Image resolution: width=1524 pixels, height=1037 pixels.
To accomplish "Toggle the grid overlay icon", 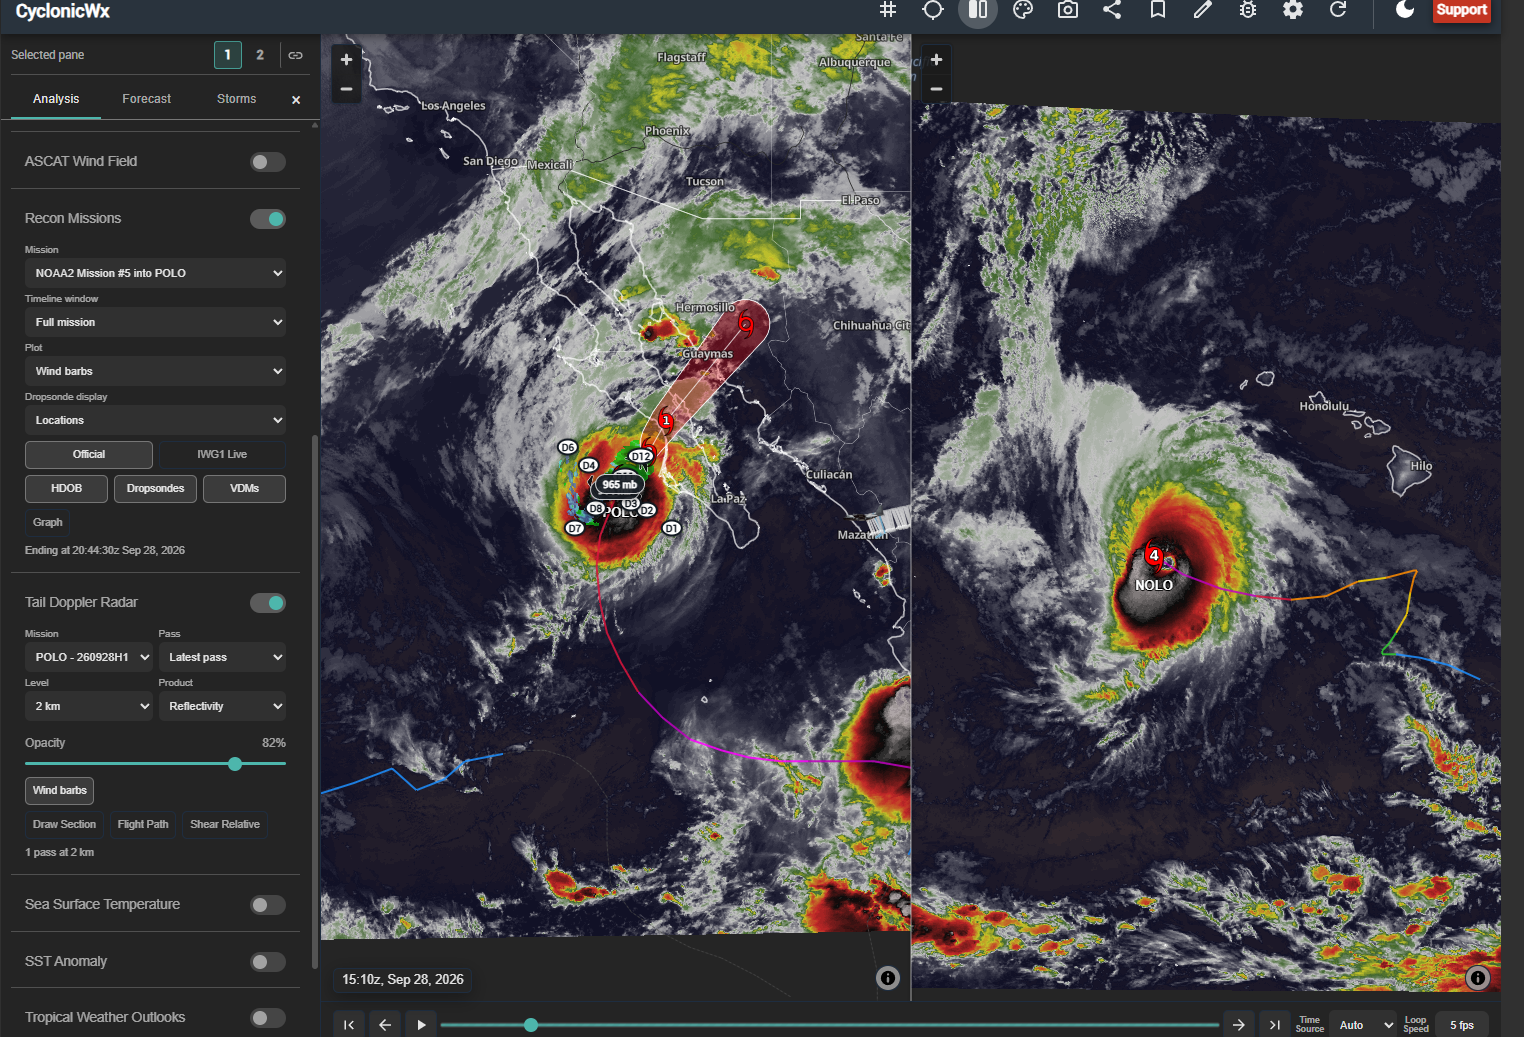I will [888, 10].
